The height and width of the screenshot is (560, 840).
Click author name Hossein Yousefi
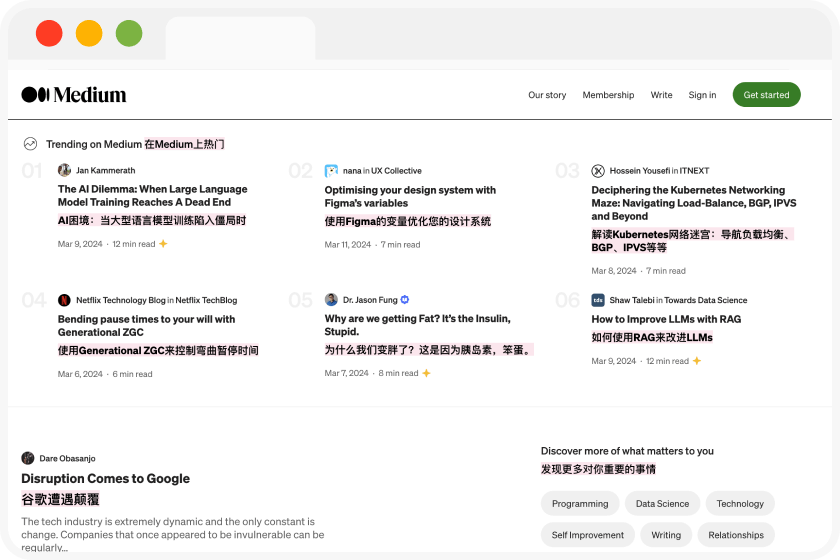(640, 171)
